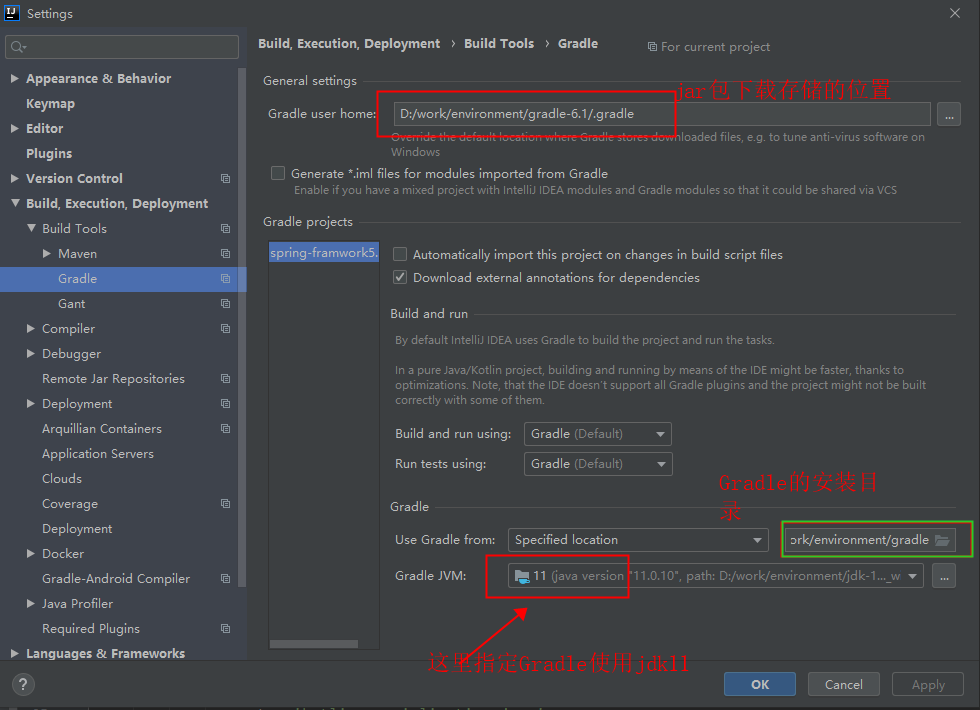
Task: Open the Build and run using dropdown
Action: (598, 434)
